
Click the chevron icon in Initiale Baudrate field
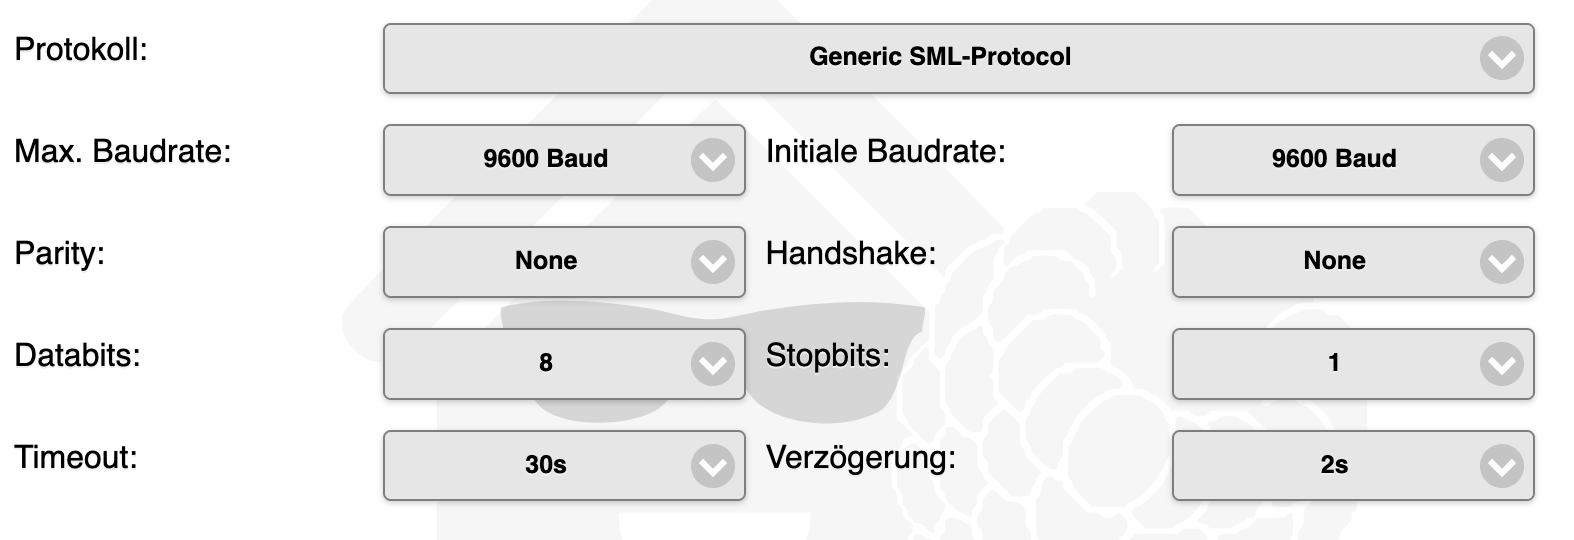(1501, 161)
